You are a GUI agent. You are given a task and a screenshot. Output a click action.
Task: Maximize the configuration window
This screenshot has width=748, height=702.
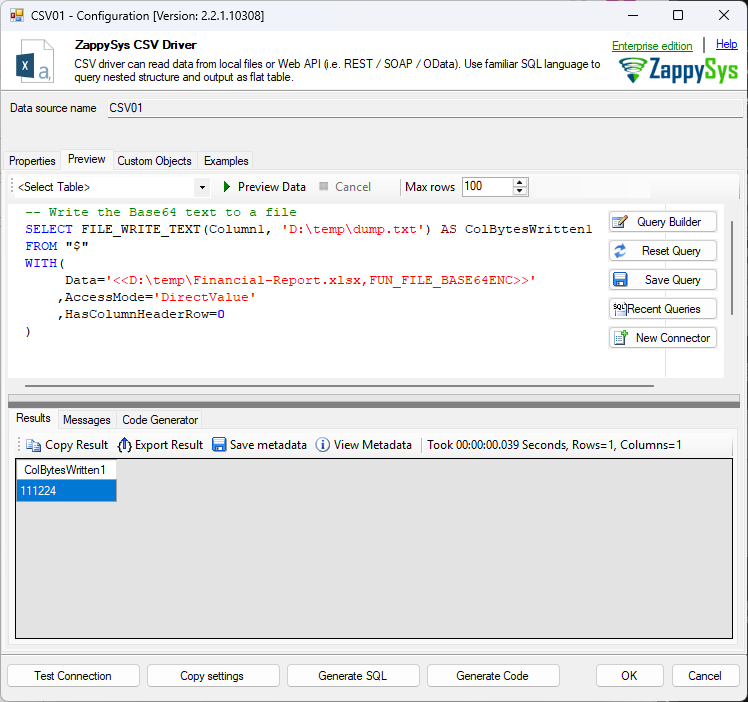pyautogui.click(x=677, y=15)
